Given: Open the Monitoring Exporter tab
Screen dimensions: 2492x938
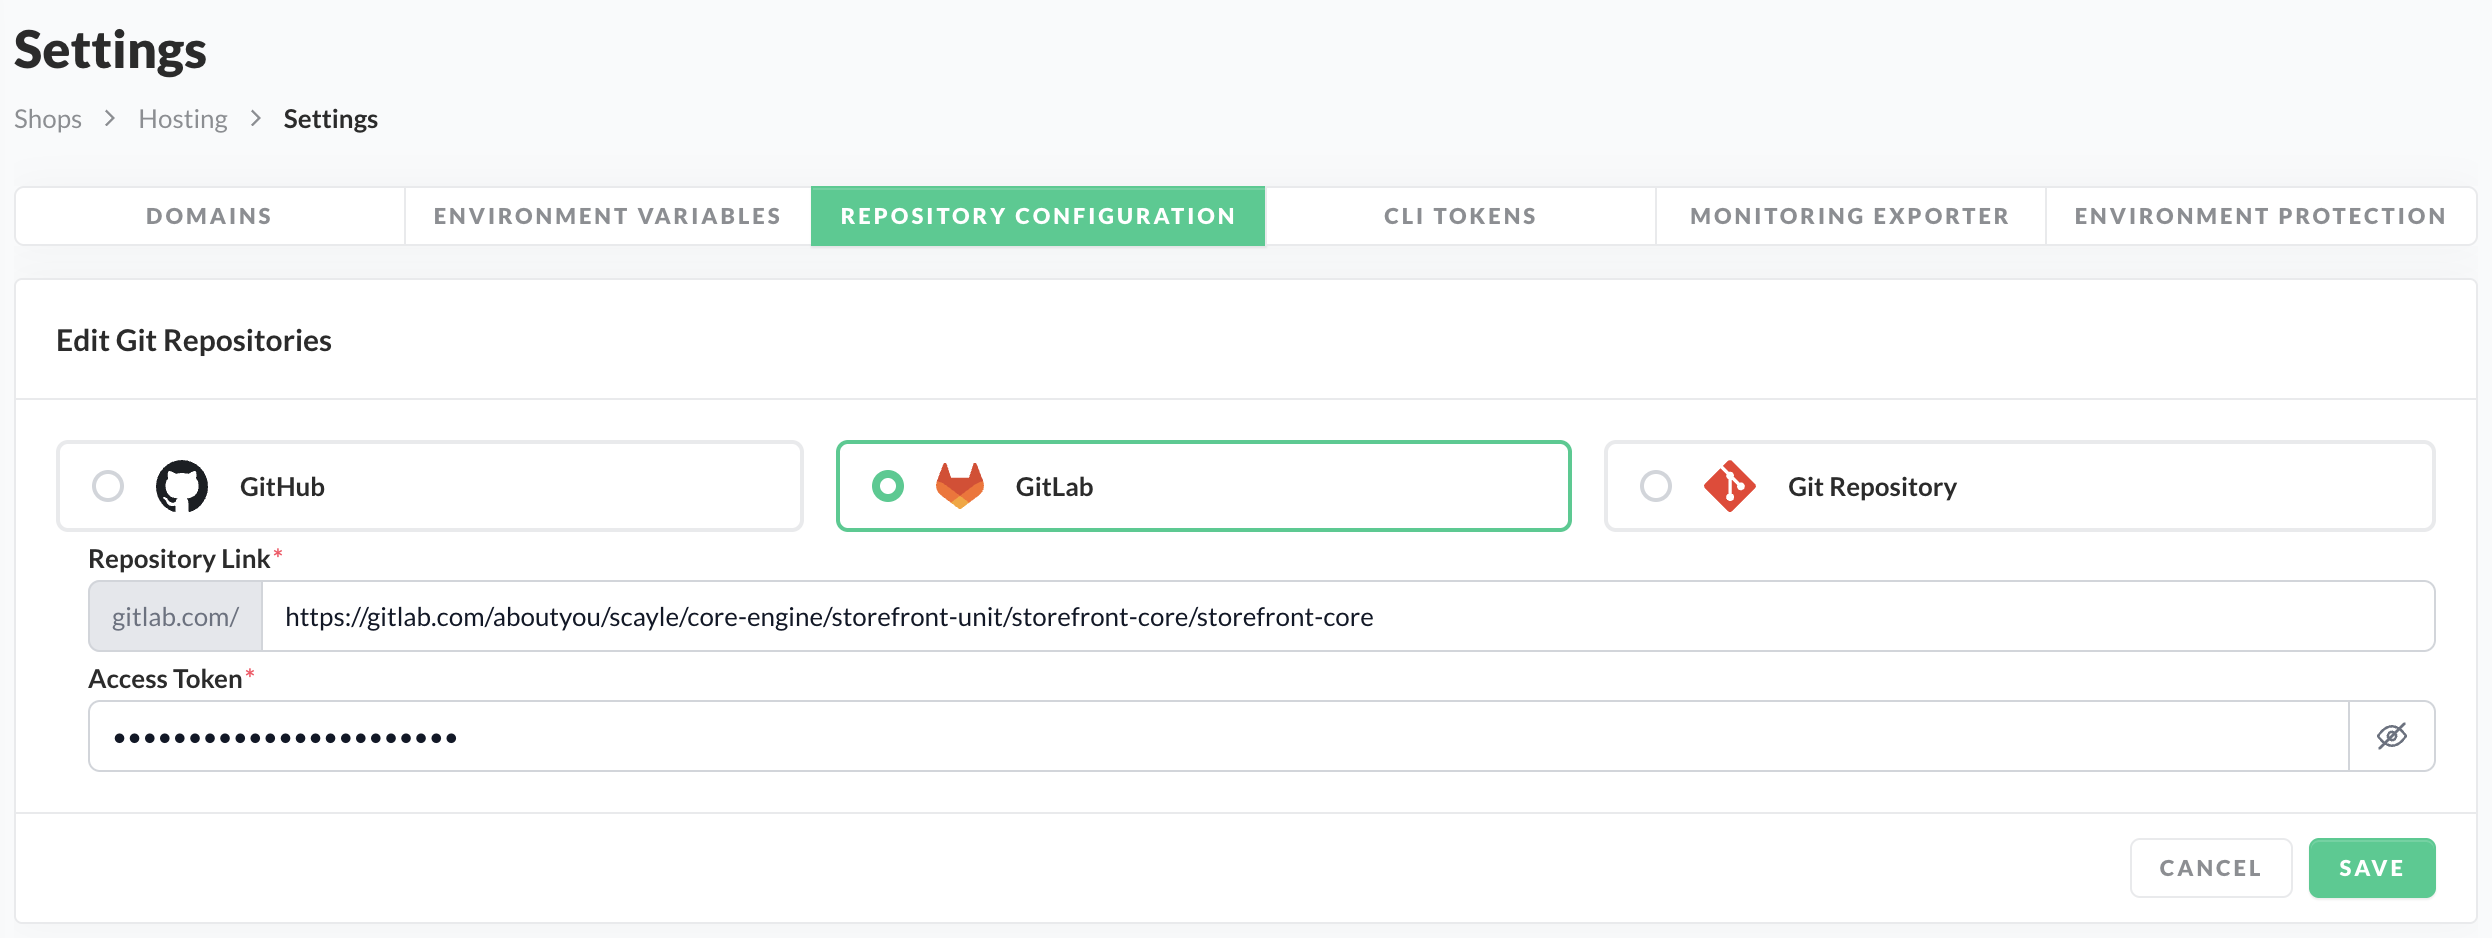Looking at the screenshot, I should coord(1849,216).
